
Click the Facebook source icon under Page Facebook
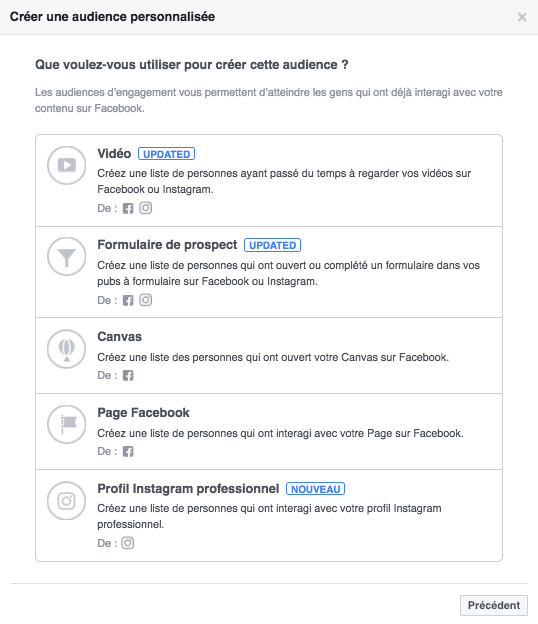(x=128, y=451)
